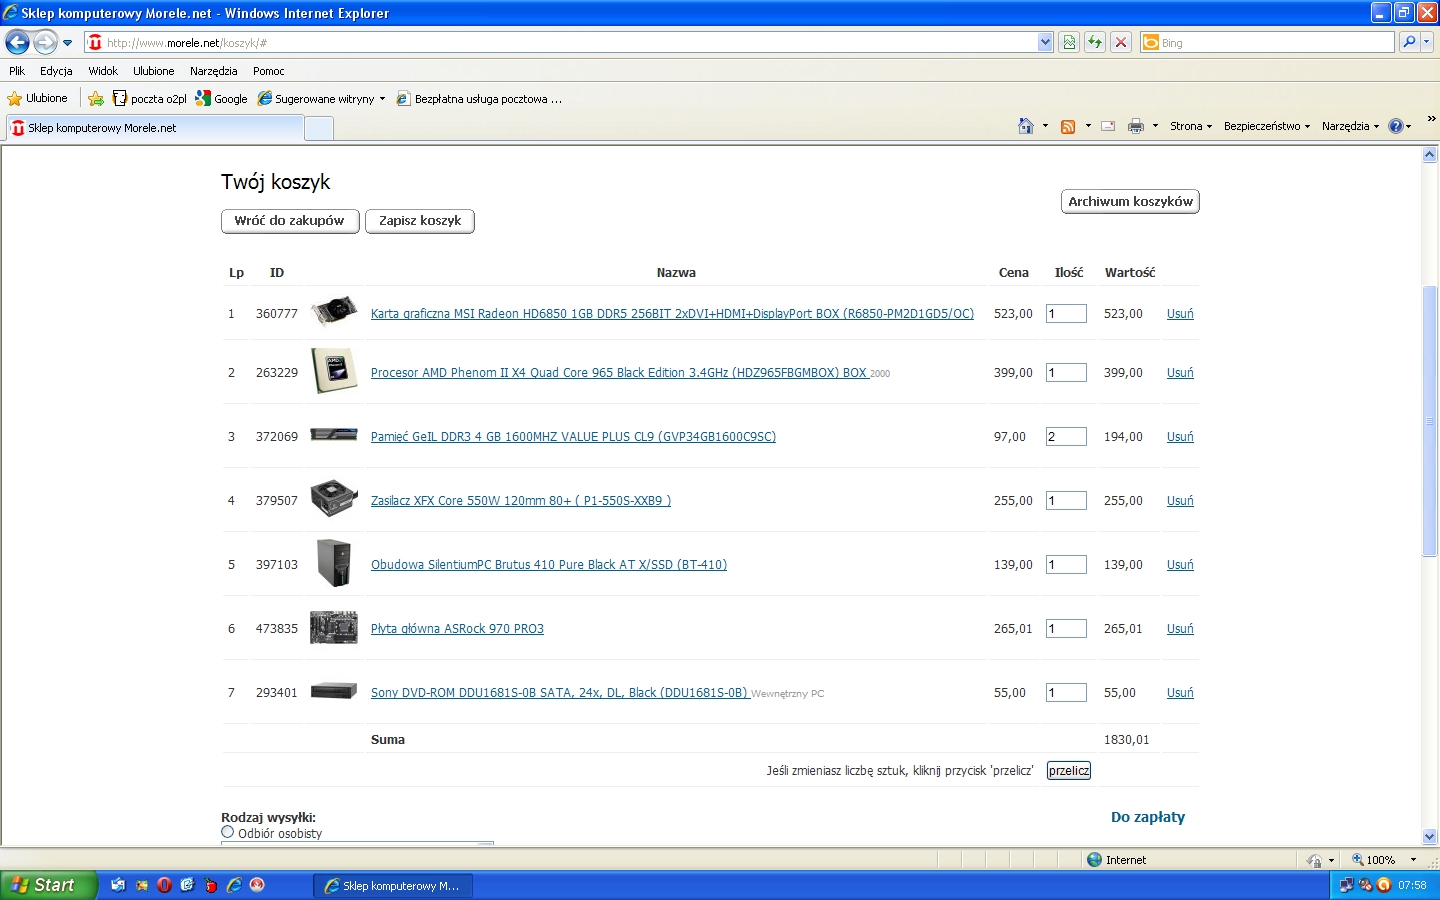Open the Pamięć GeIL DDR3 4 GB product link

(573, 436)
